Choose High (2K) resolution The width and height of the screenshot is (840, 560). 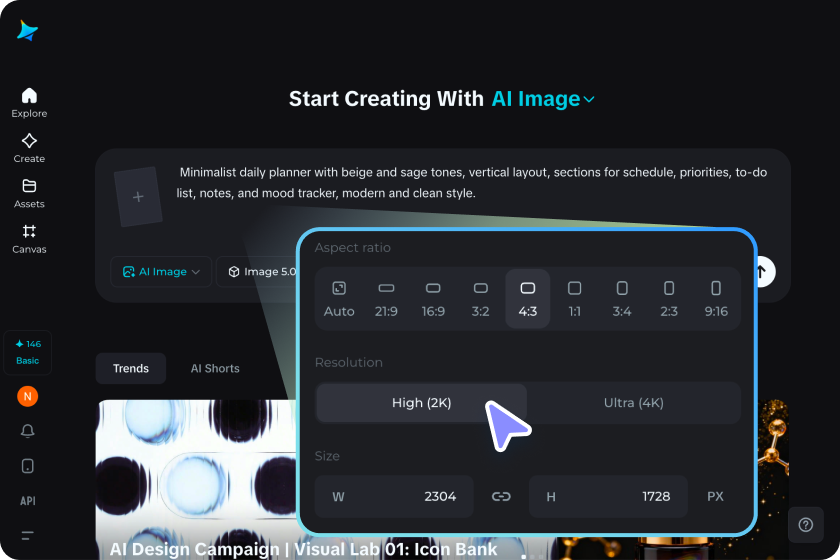[422, 403]
